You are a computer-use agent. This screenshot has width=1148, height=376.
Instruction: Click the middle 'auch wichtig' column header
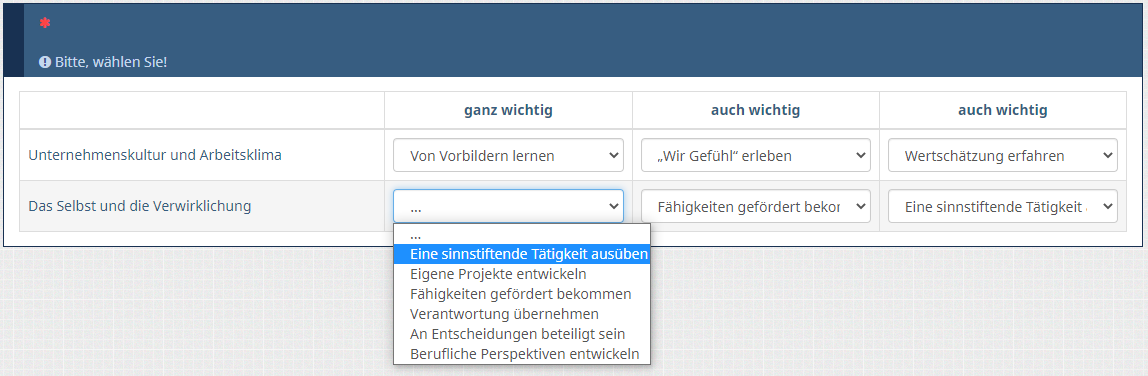coord(756,110)
